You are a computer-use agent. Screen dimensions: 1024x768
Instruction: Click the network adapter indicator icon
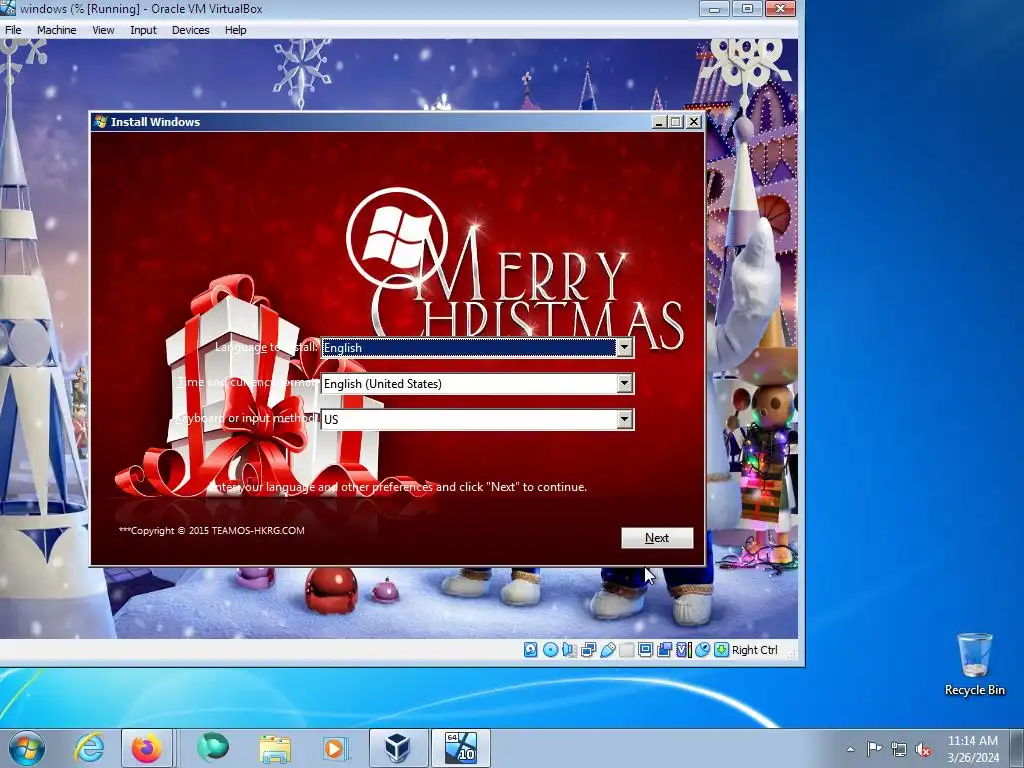(588, 650)
